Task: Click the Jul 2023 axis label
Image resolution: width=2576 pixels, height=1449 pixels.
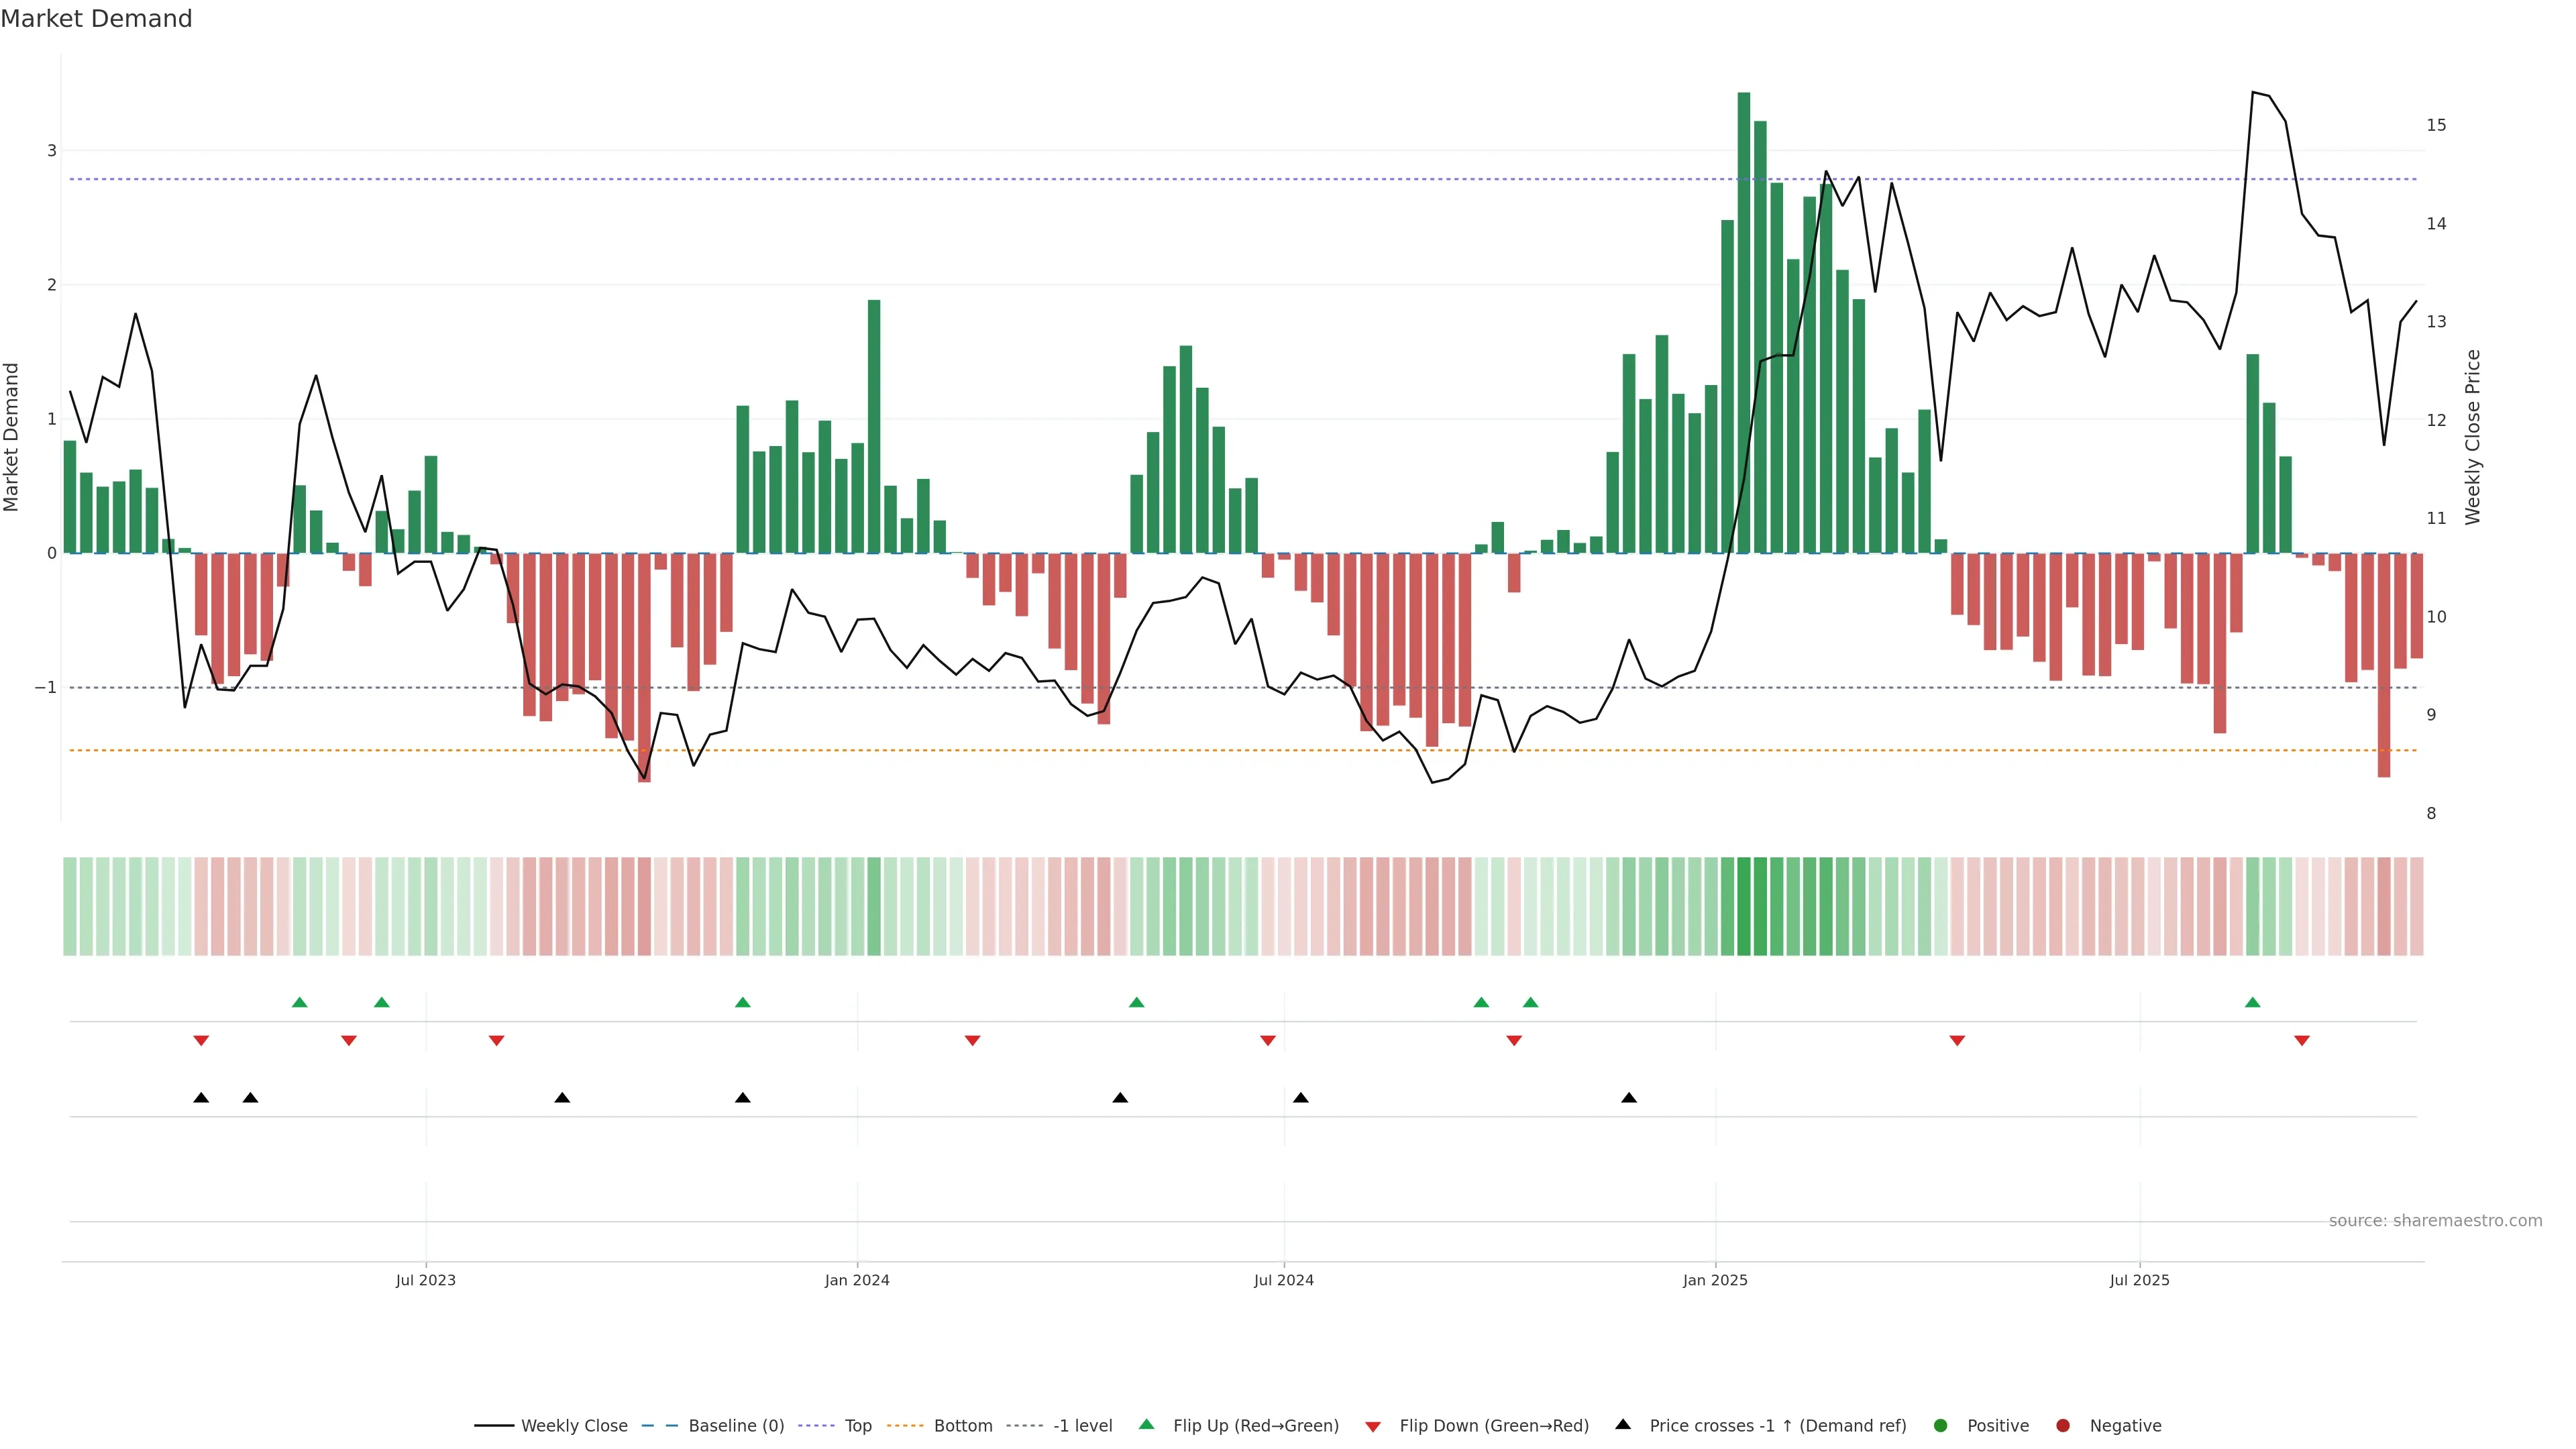Action: click(425, 1280)
